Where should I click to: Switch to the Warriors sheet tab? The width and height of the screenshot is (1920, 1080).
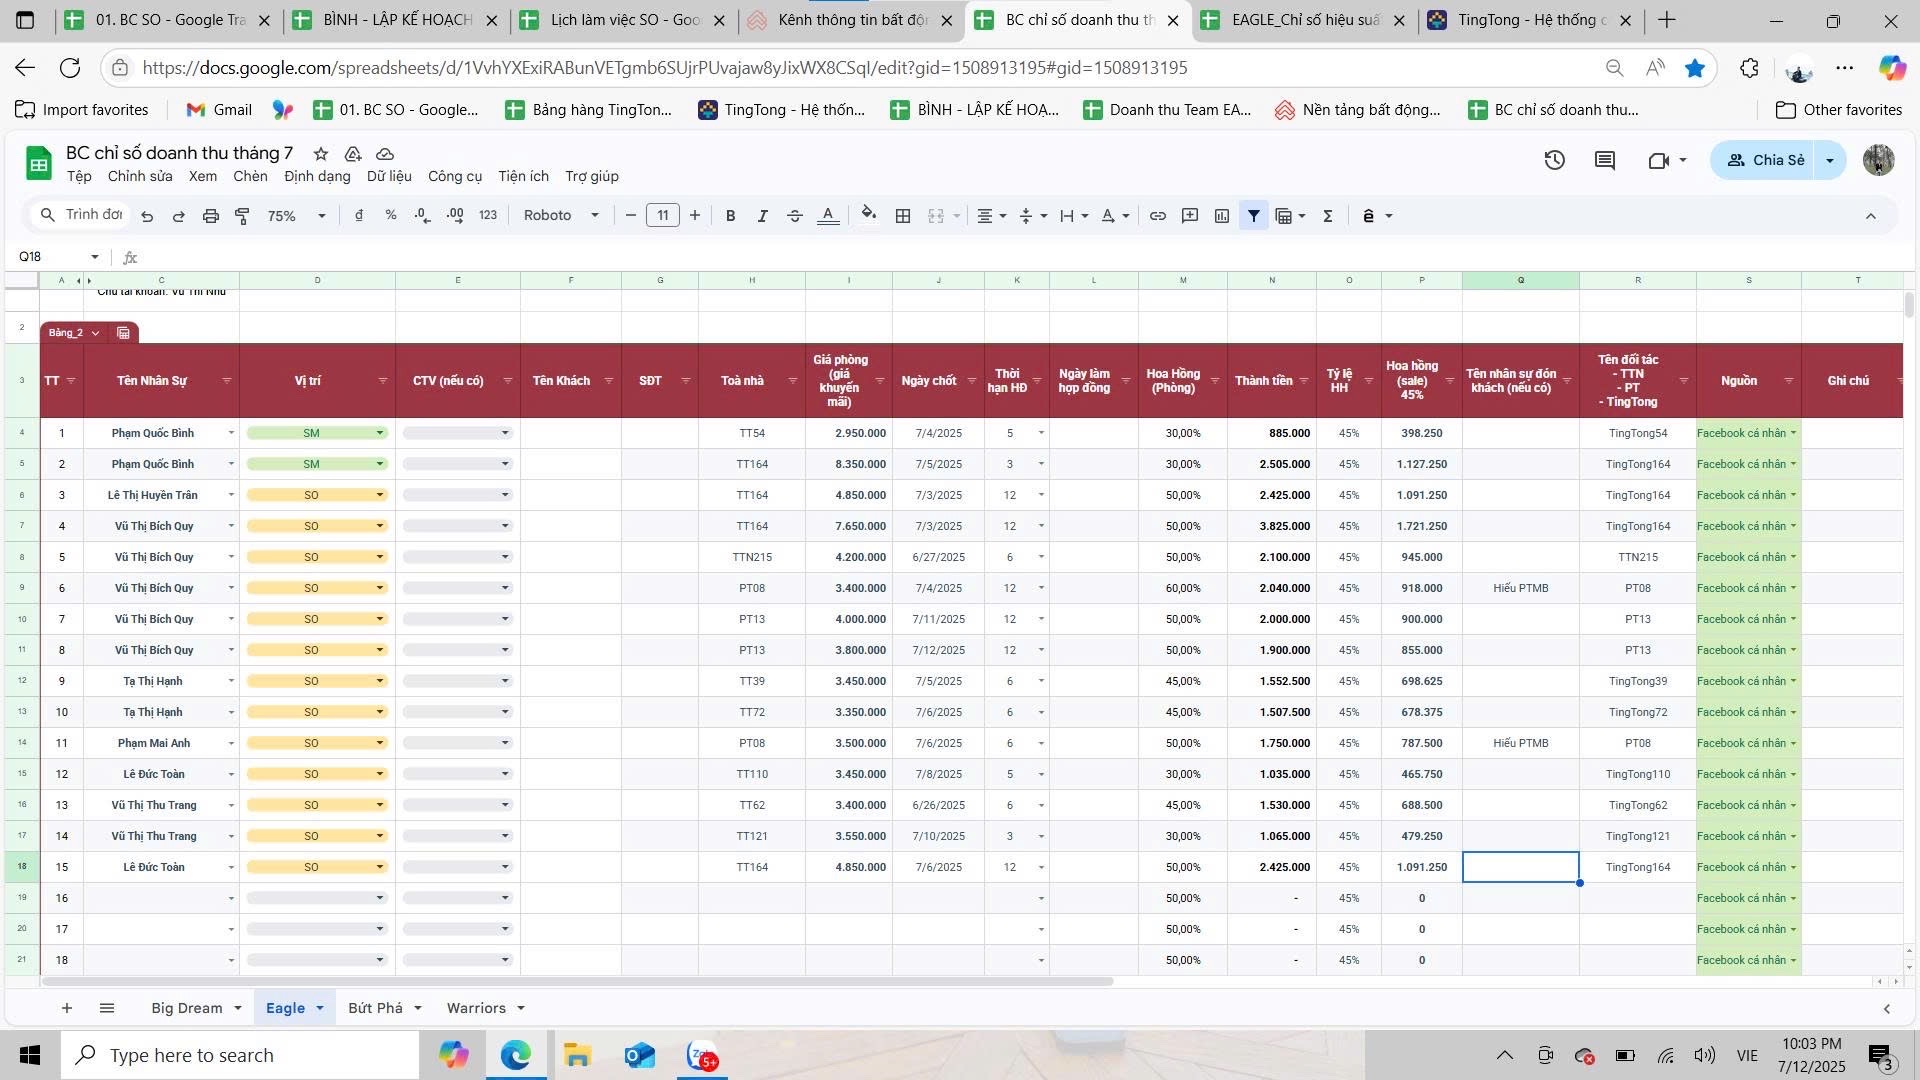[x=476, y=1008]
